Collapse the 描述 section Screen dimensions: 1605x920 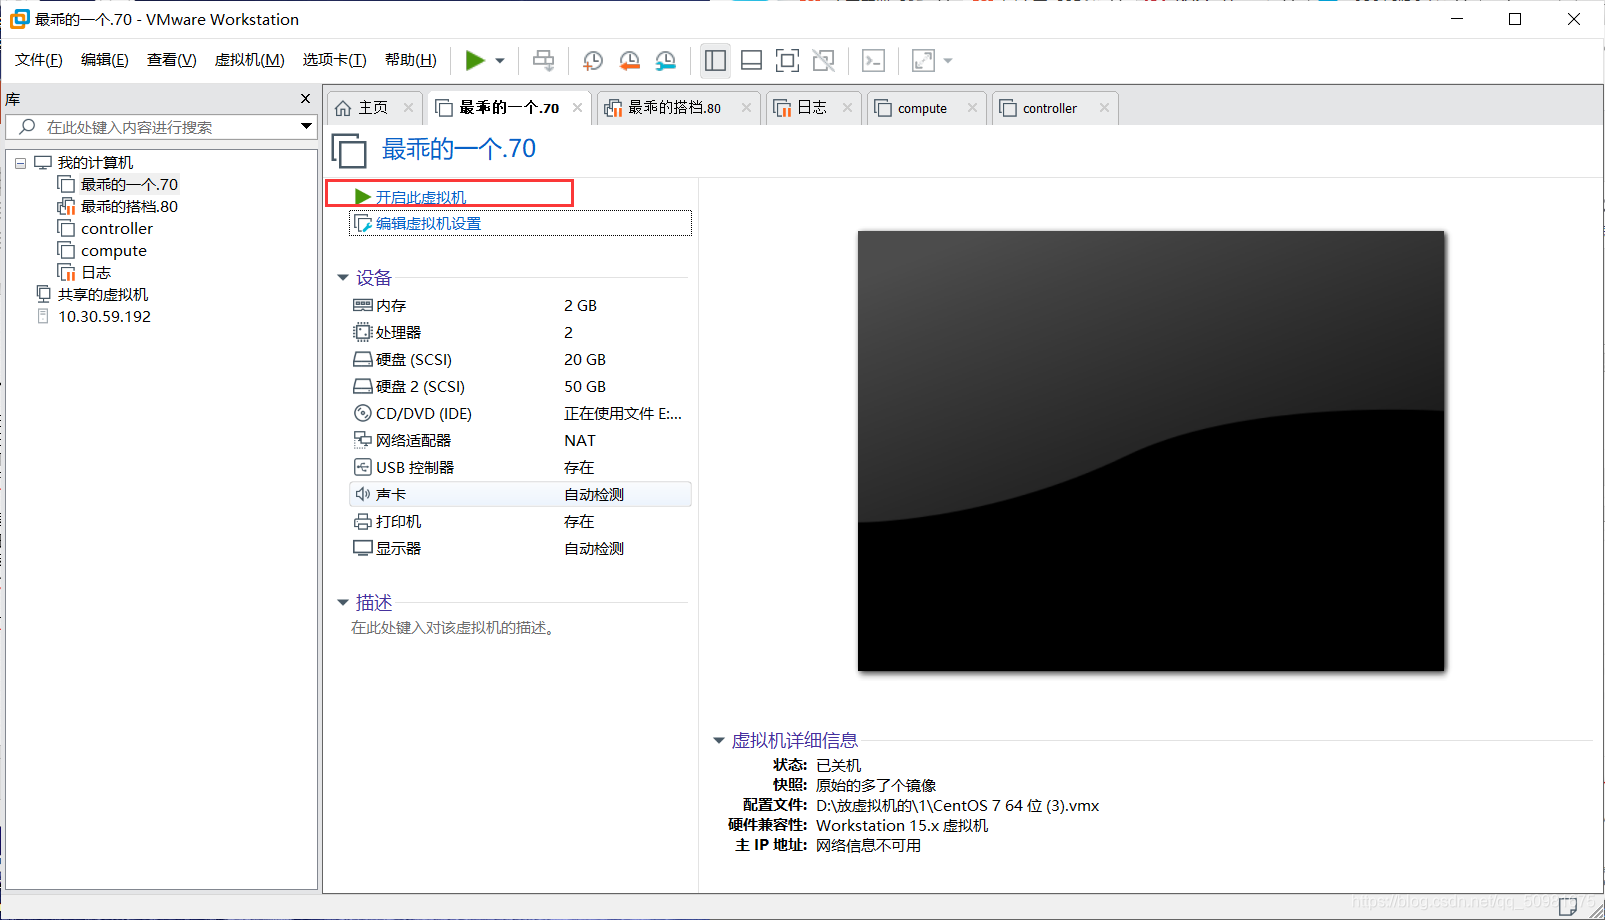342,603
